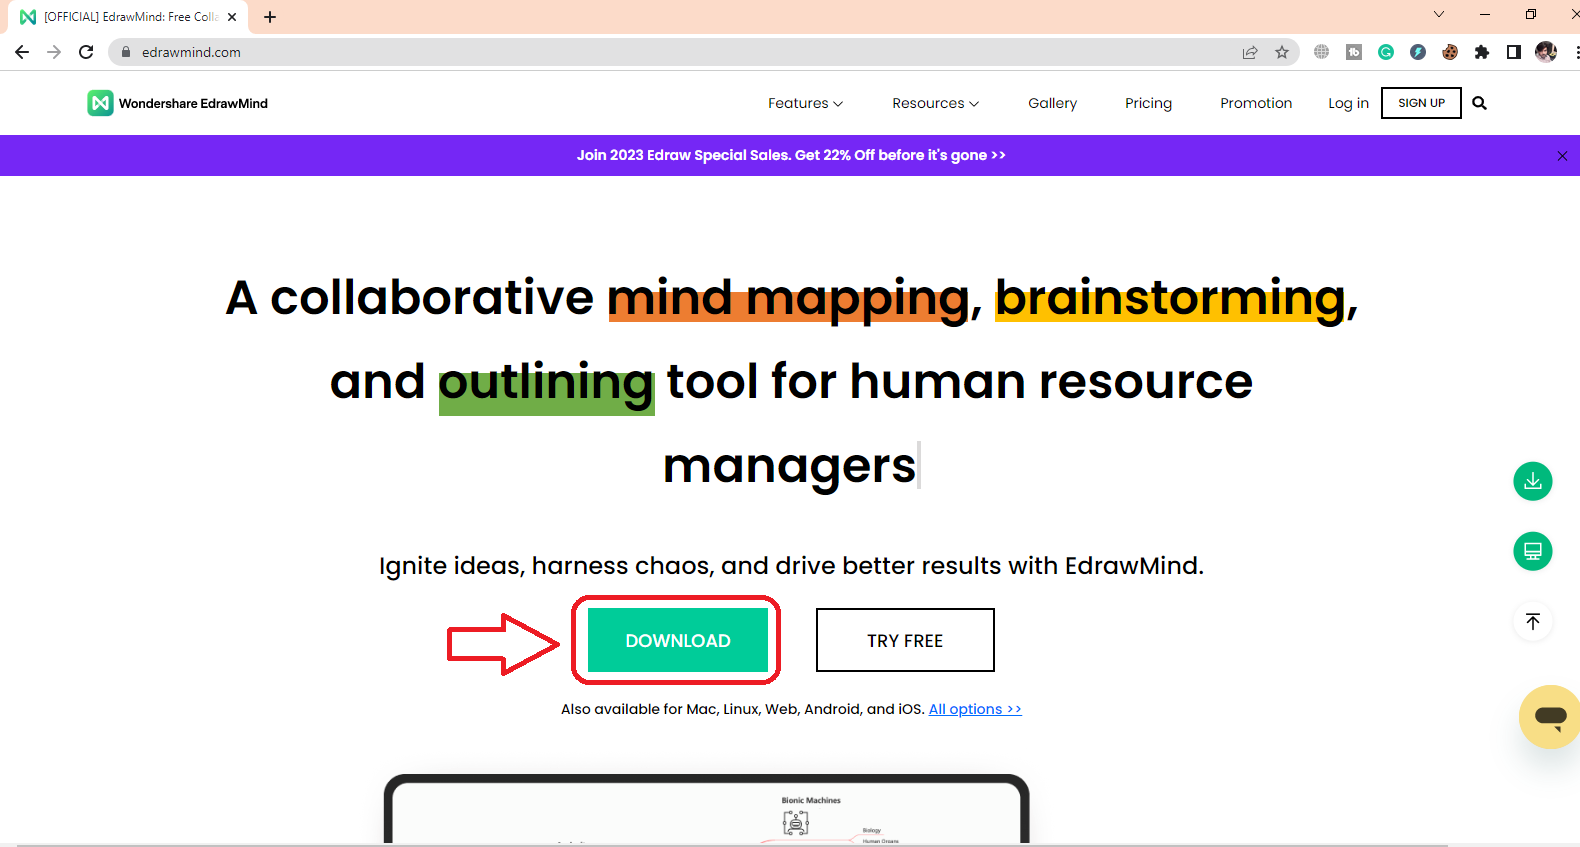
Task: Click the green floating desktop icon
Action: pyautogui.click(x=1533, y=551)
